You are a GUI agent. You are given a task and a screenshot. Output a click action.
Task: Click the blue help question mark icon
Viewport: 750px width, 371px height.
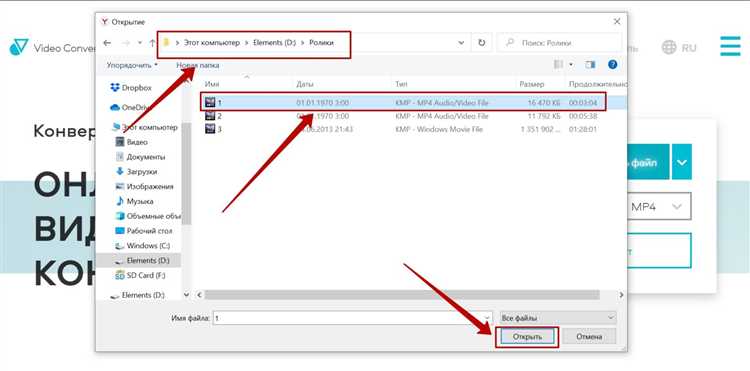click(x=612, y=65)
